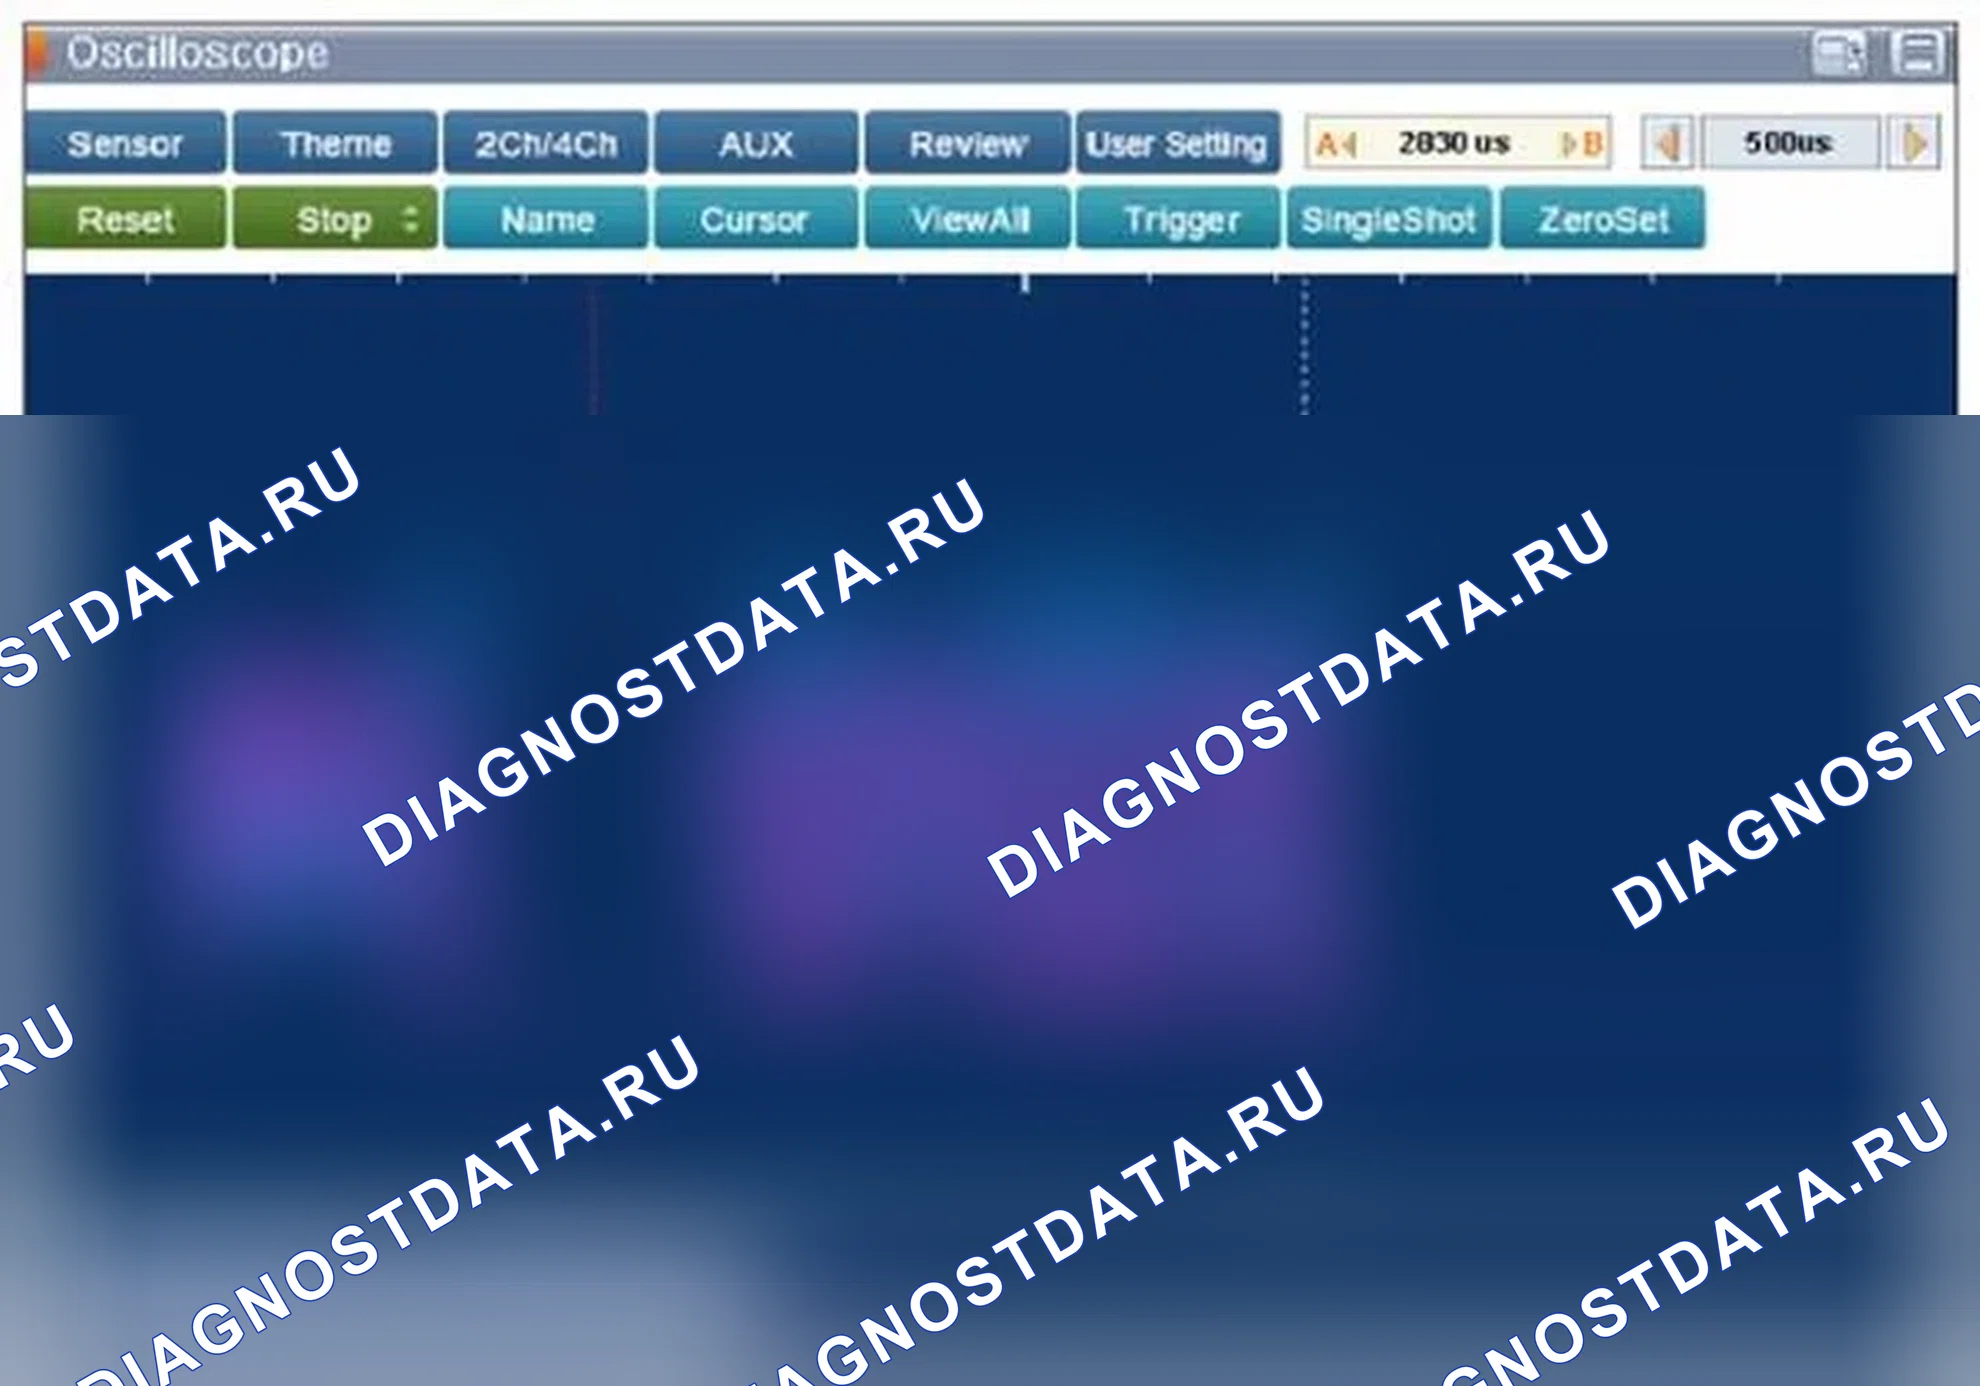Click the green Reset button
Viewport: 1980px width, 1386px height.
(x=126, y=219)
